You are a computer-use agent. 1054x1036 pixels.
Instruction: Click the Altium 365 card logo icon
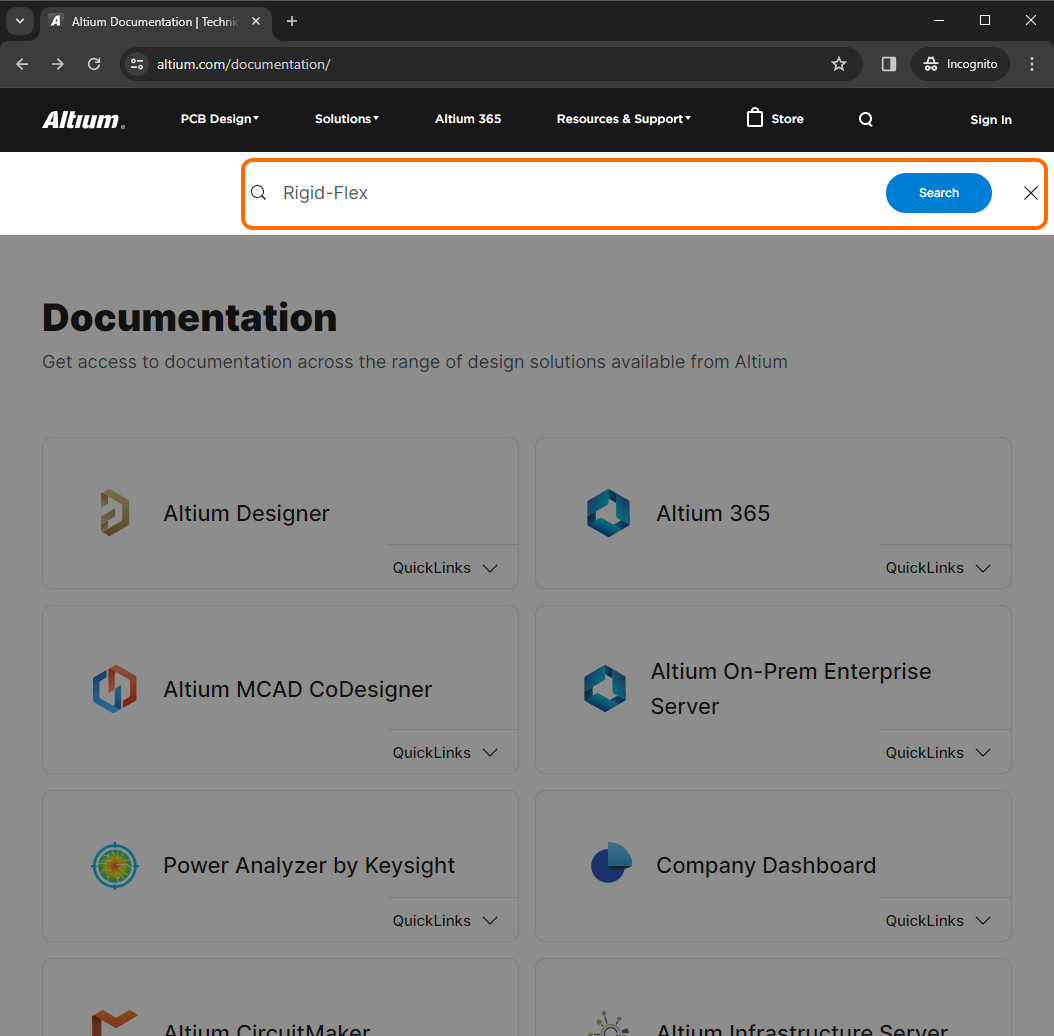click(608, 513)
